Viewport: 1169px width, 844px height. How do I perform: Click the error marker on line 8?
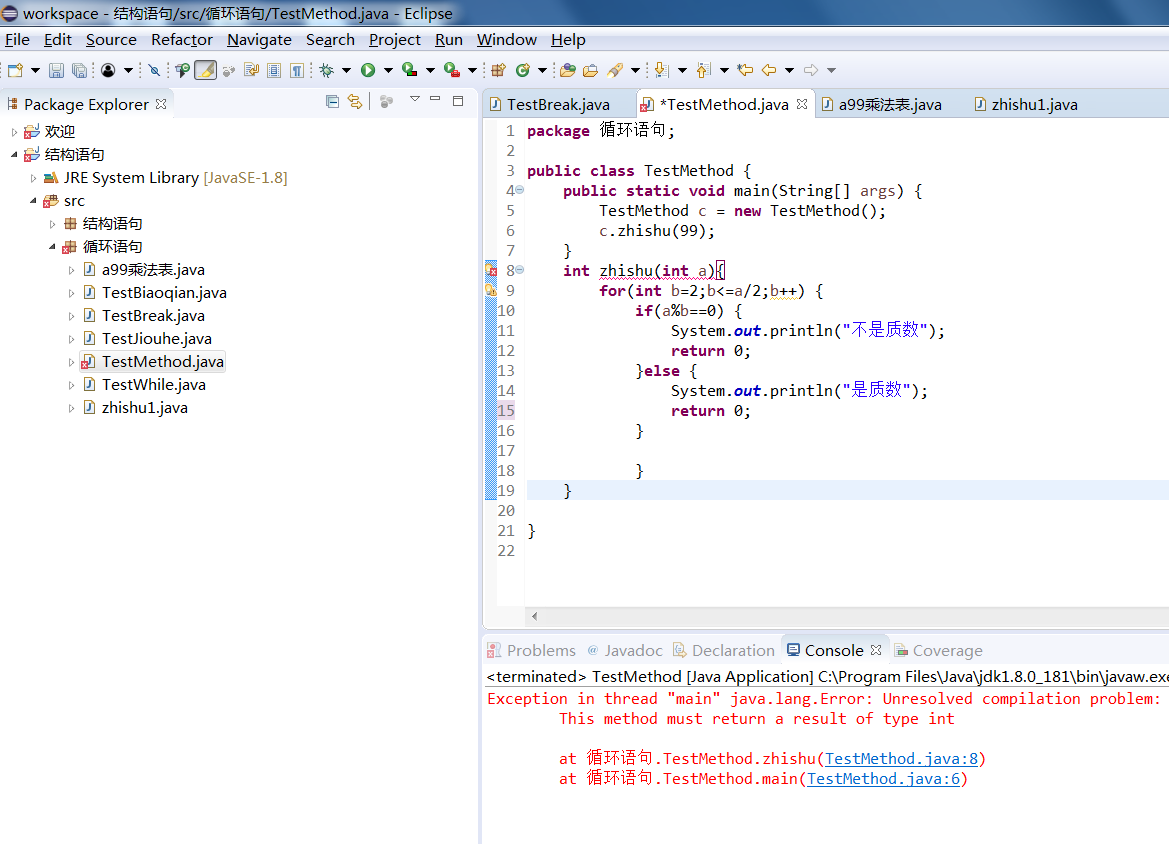(491, 271)
